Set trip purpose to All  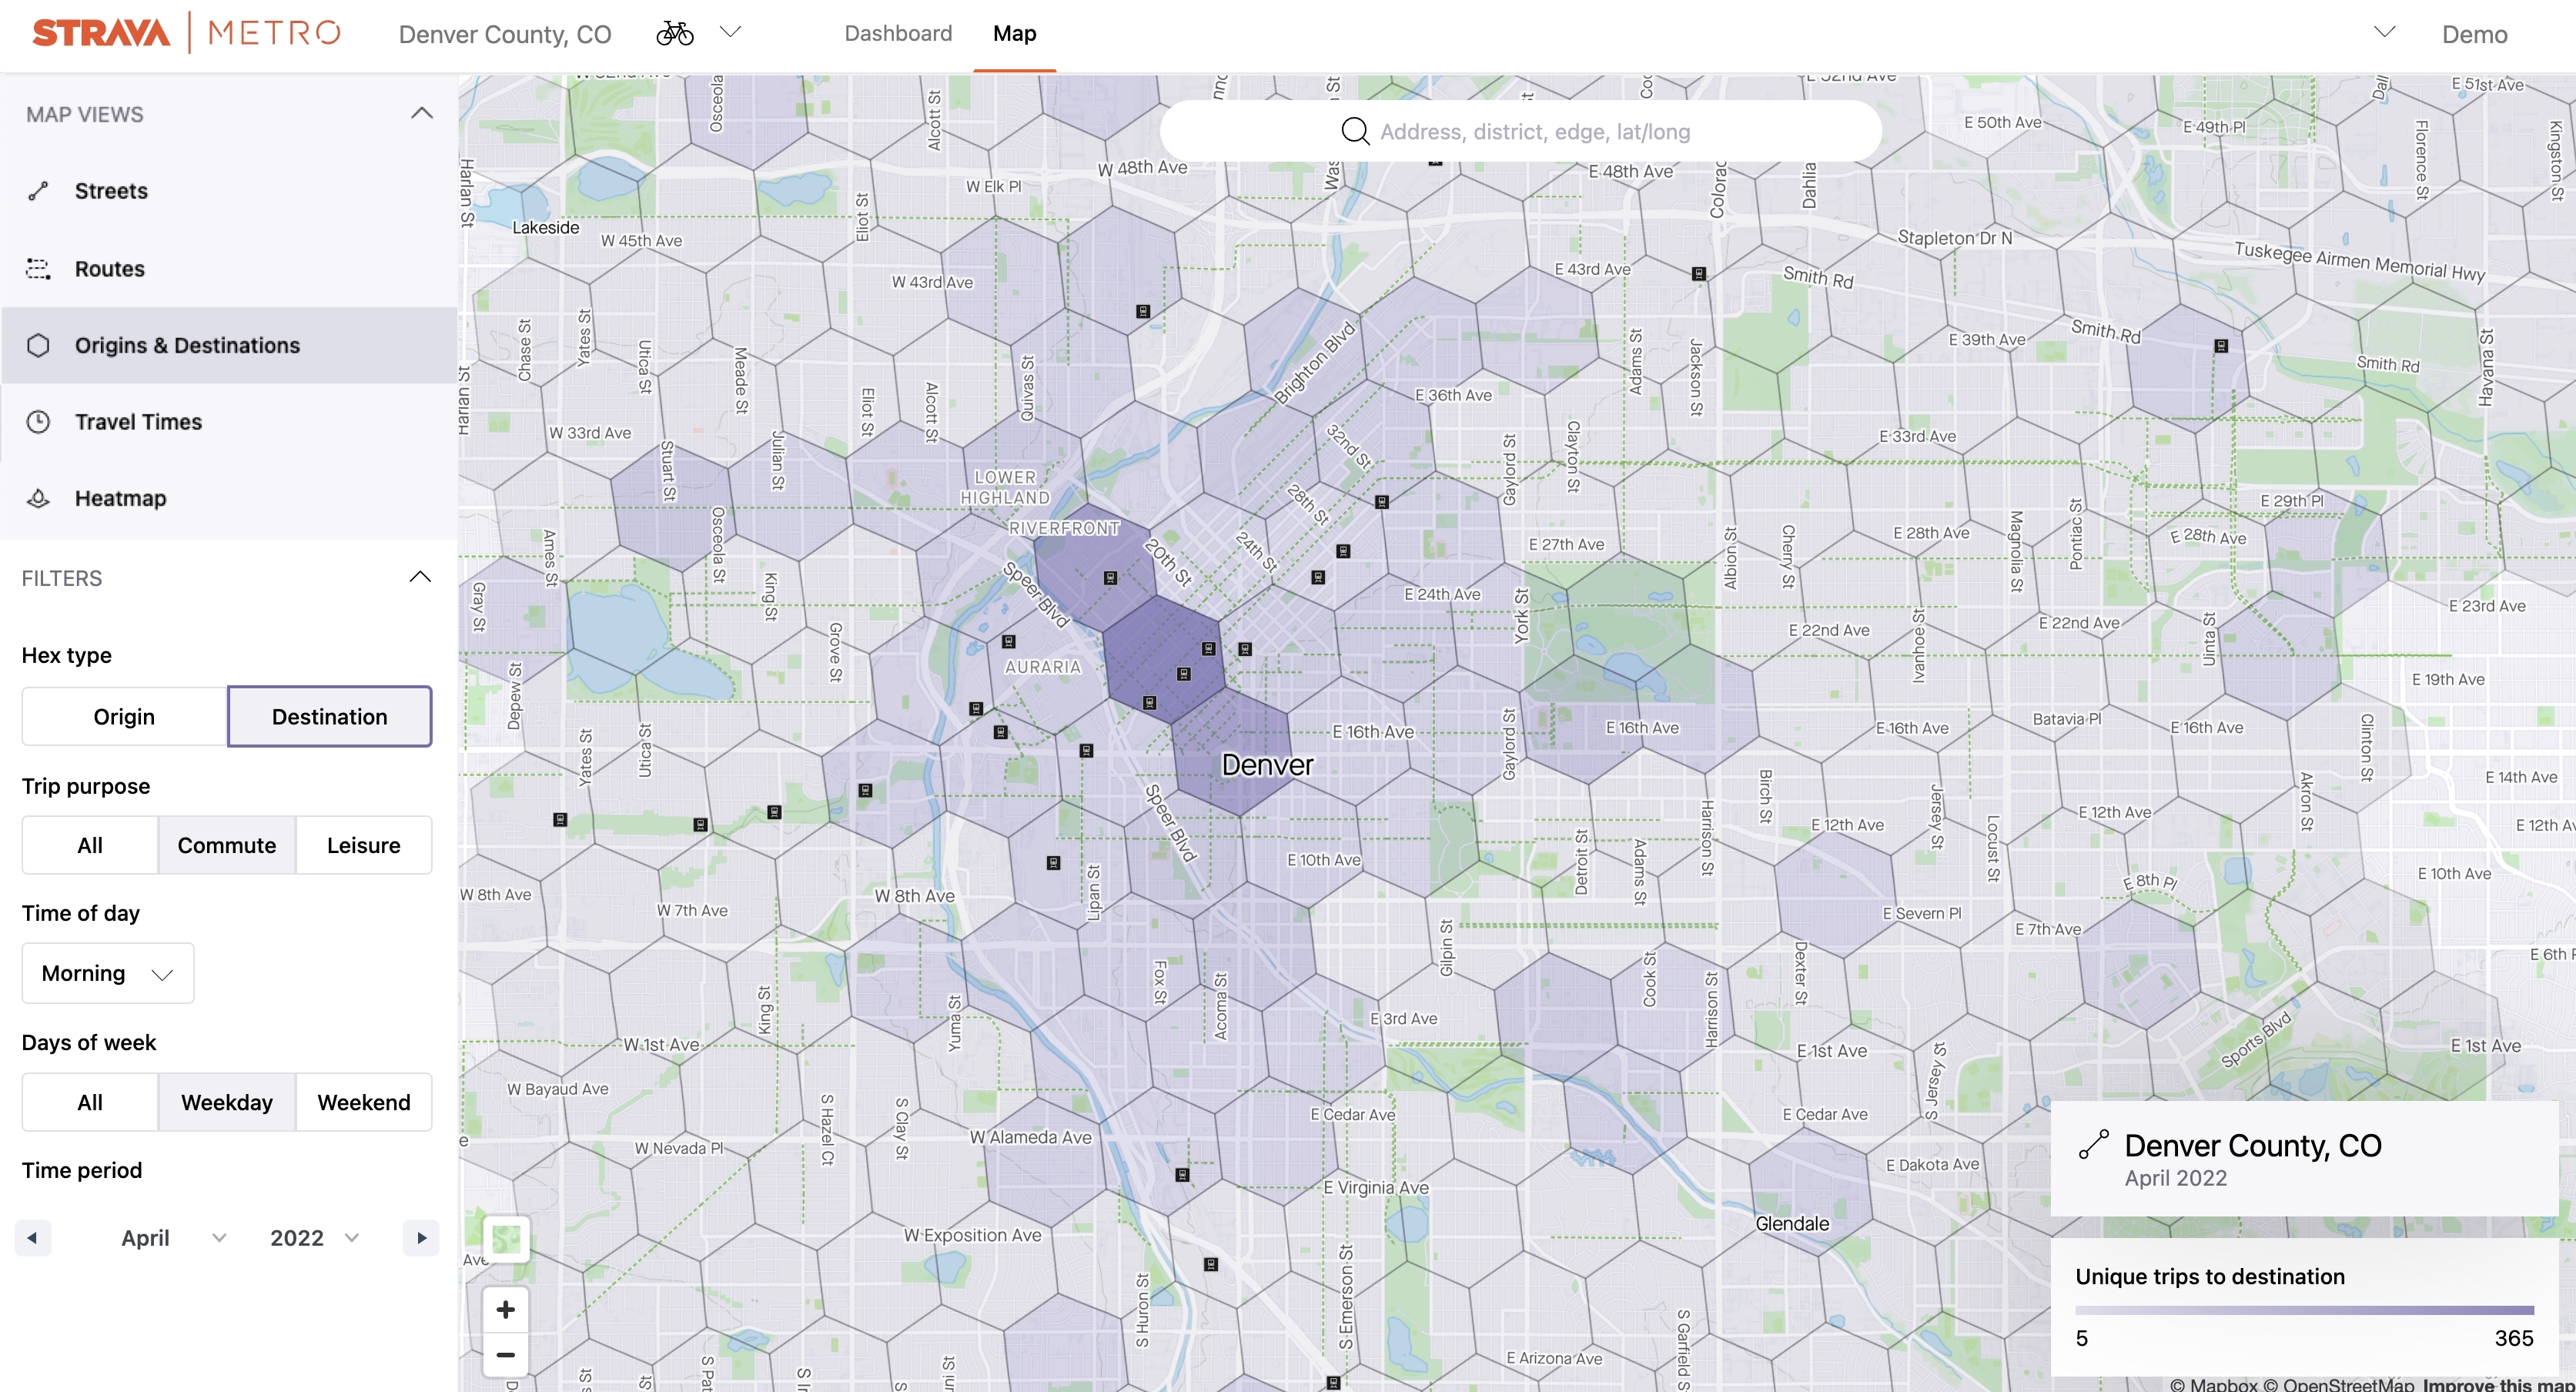[x=90, y=845]
